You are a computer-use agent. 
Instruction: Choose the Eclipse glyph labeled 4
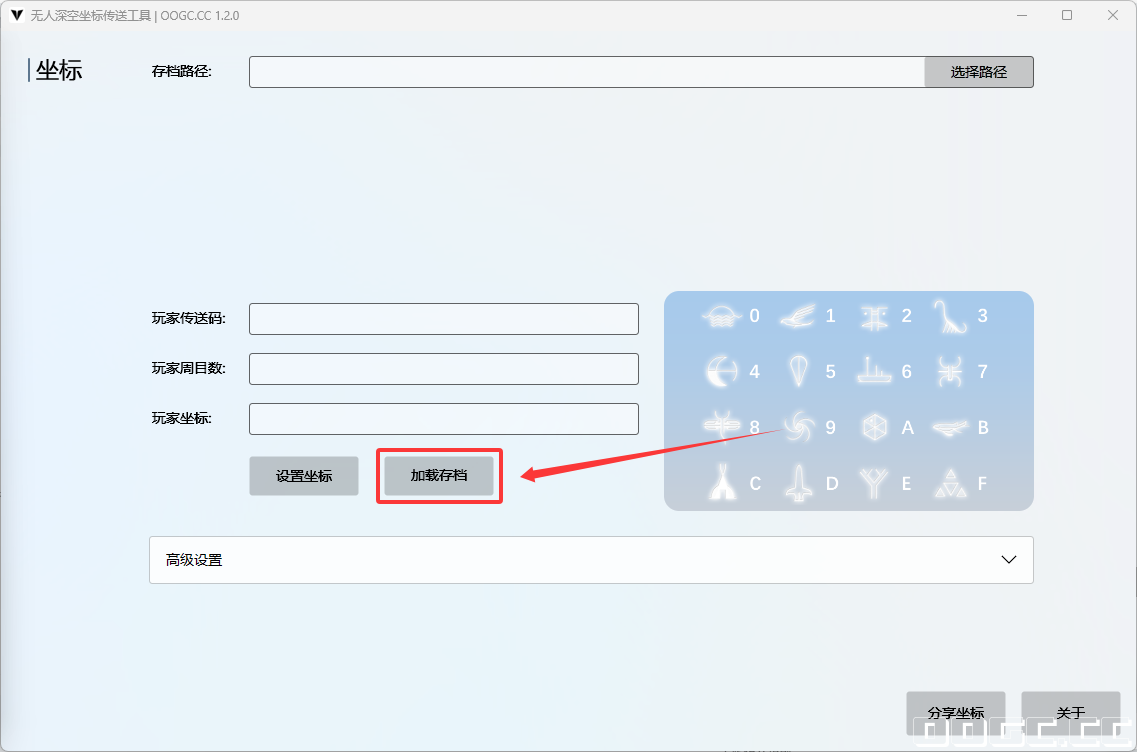click(x=721, y=371)
